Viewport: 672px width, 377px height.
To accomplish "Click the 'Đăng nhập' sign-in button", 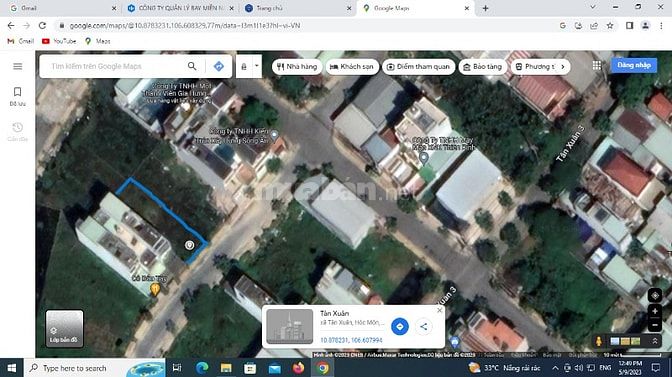I will (634, 65).
